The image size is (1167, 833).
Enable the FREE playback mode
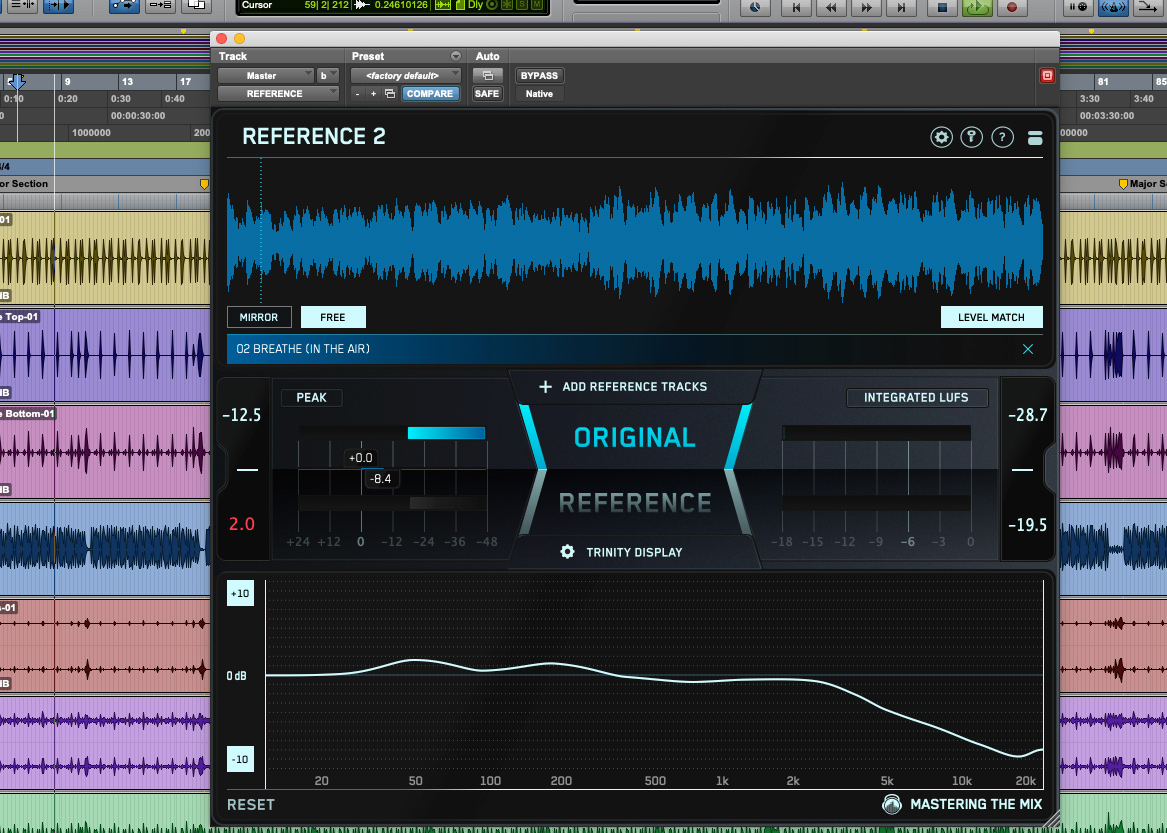333,317
